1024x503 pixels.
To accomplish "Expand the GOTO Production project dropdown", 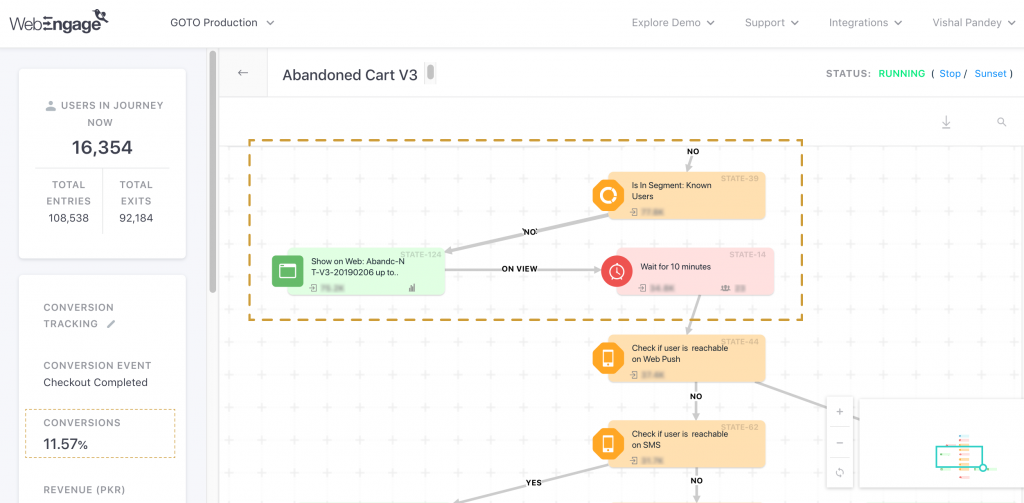I will pyautogui.click(x=222, y=22).
